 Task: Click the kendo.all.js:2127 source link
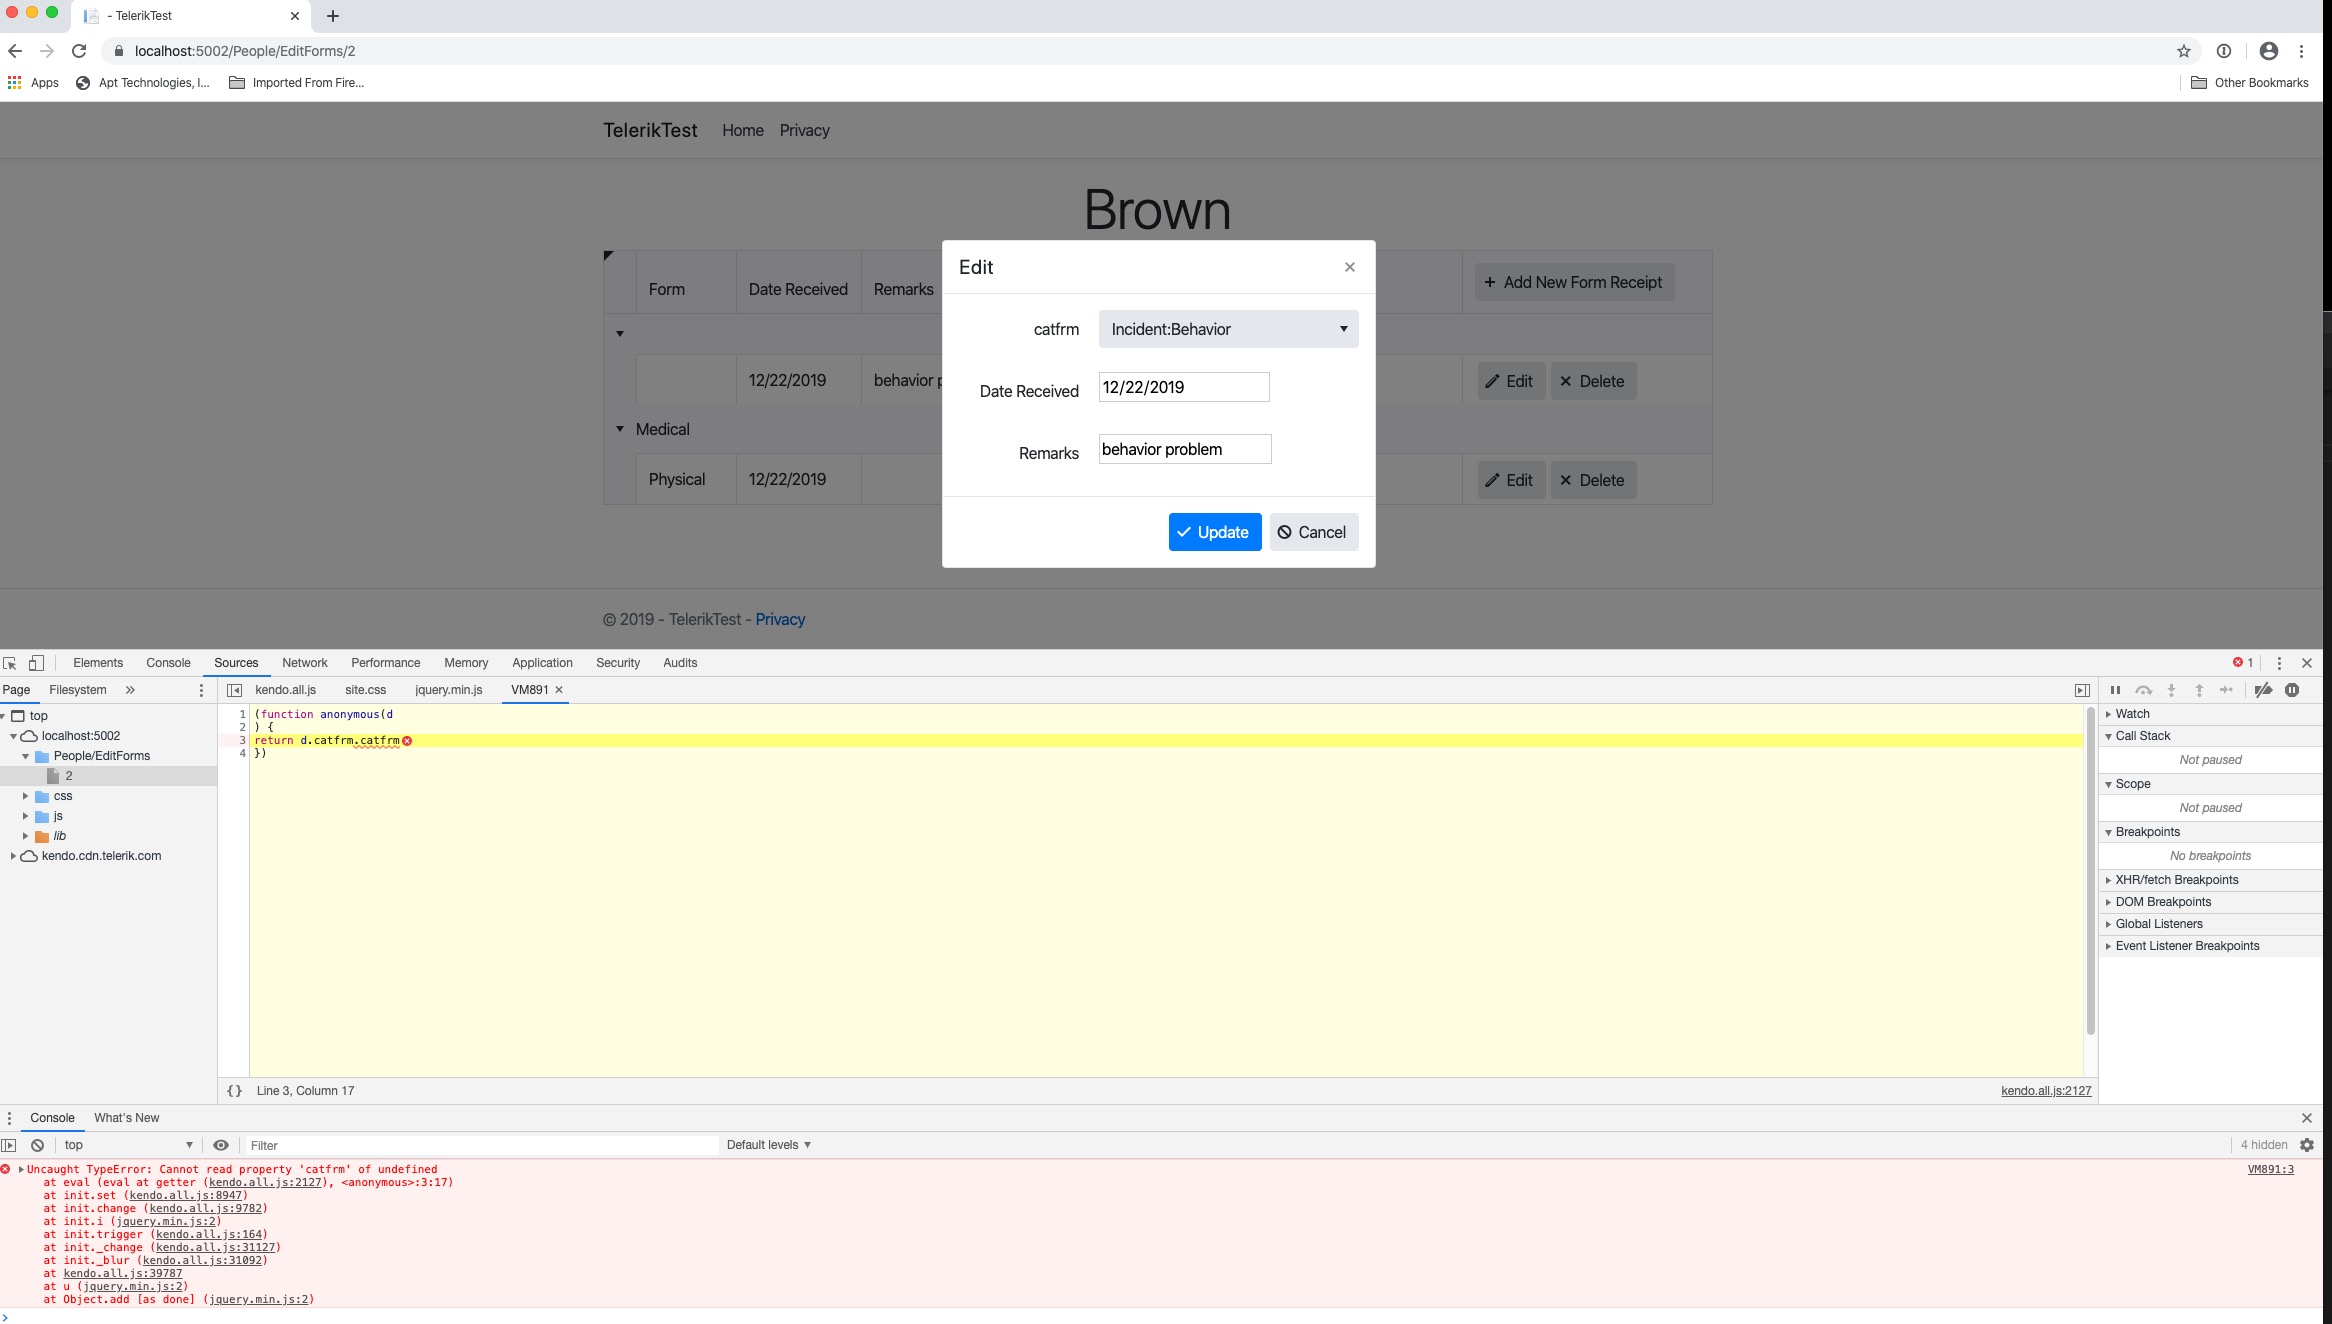tap(2045, 1091)
